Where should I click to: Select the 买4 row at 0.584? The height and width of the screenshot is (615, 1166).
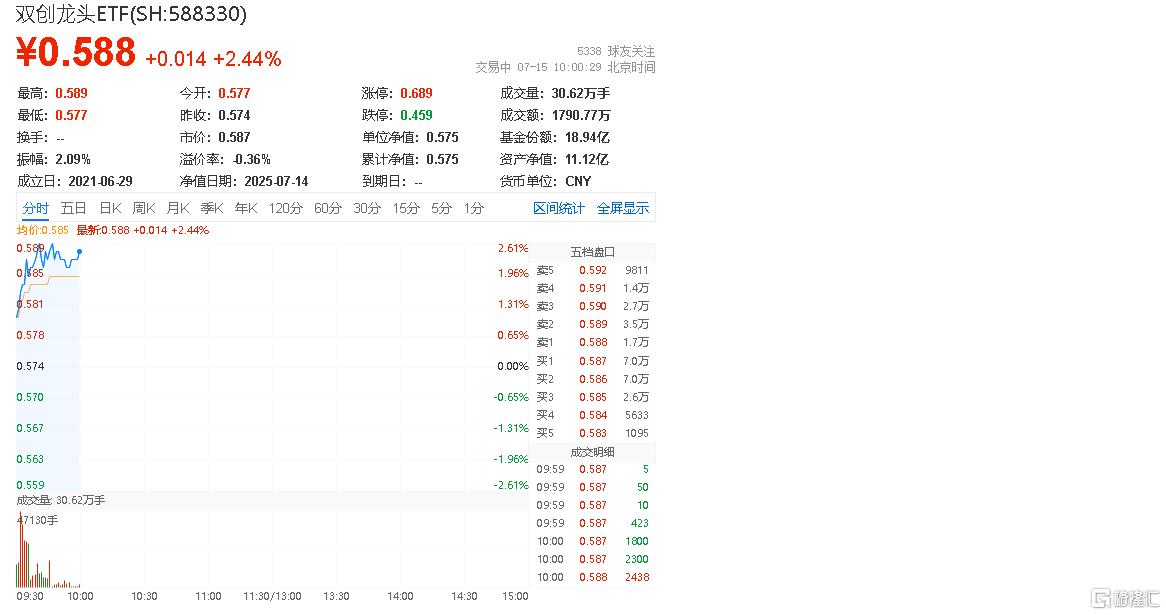593,415
